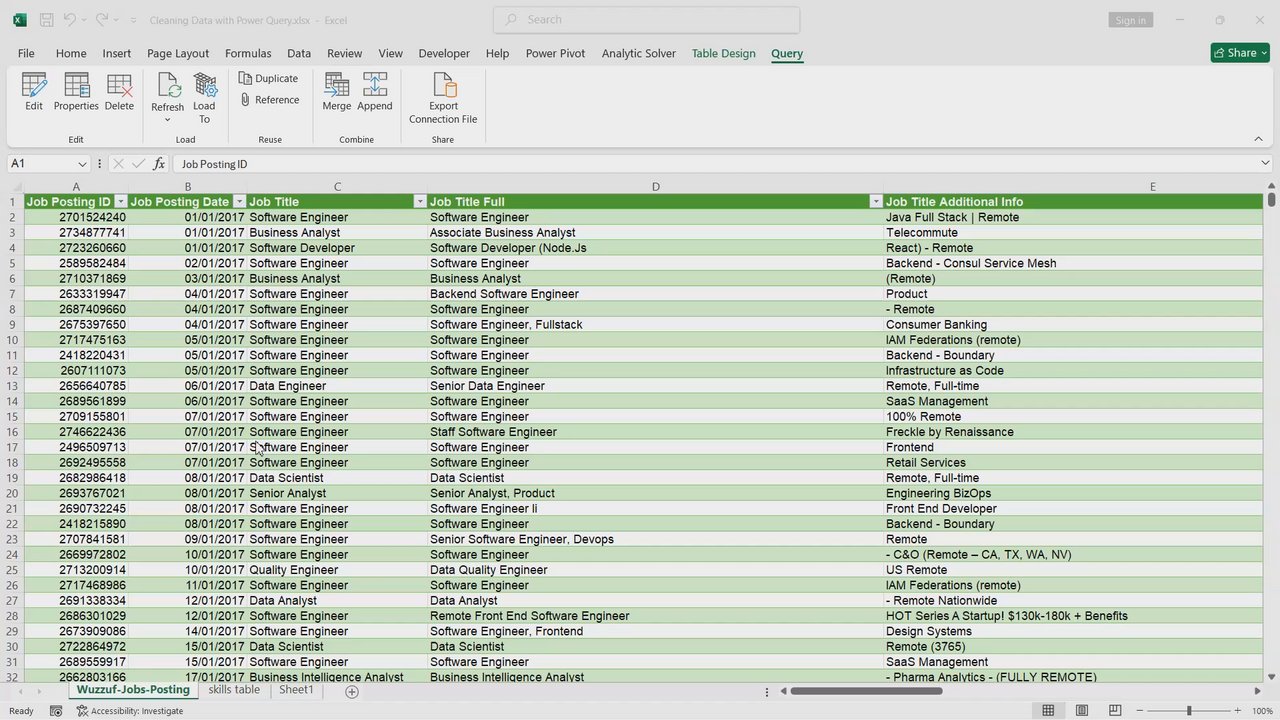Switch to Page Layout view in status bar
The image size is (1280, 720).
[x=1082, y=710]
